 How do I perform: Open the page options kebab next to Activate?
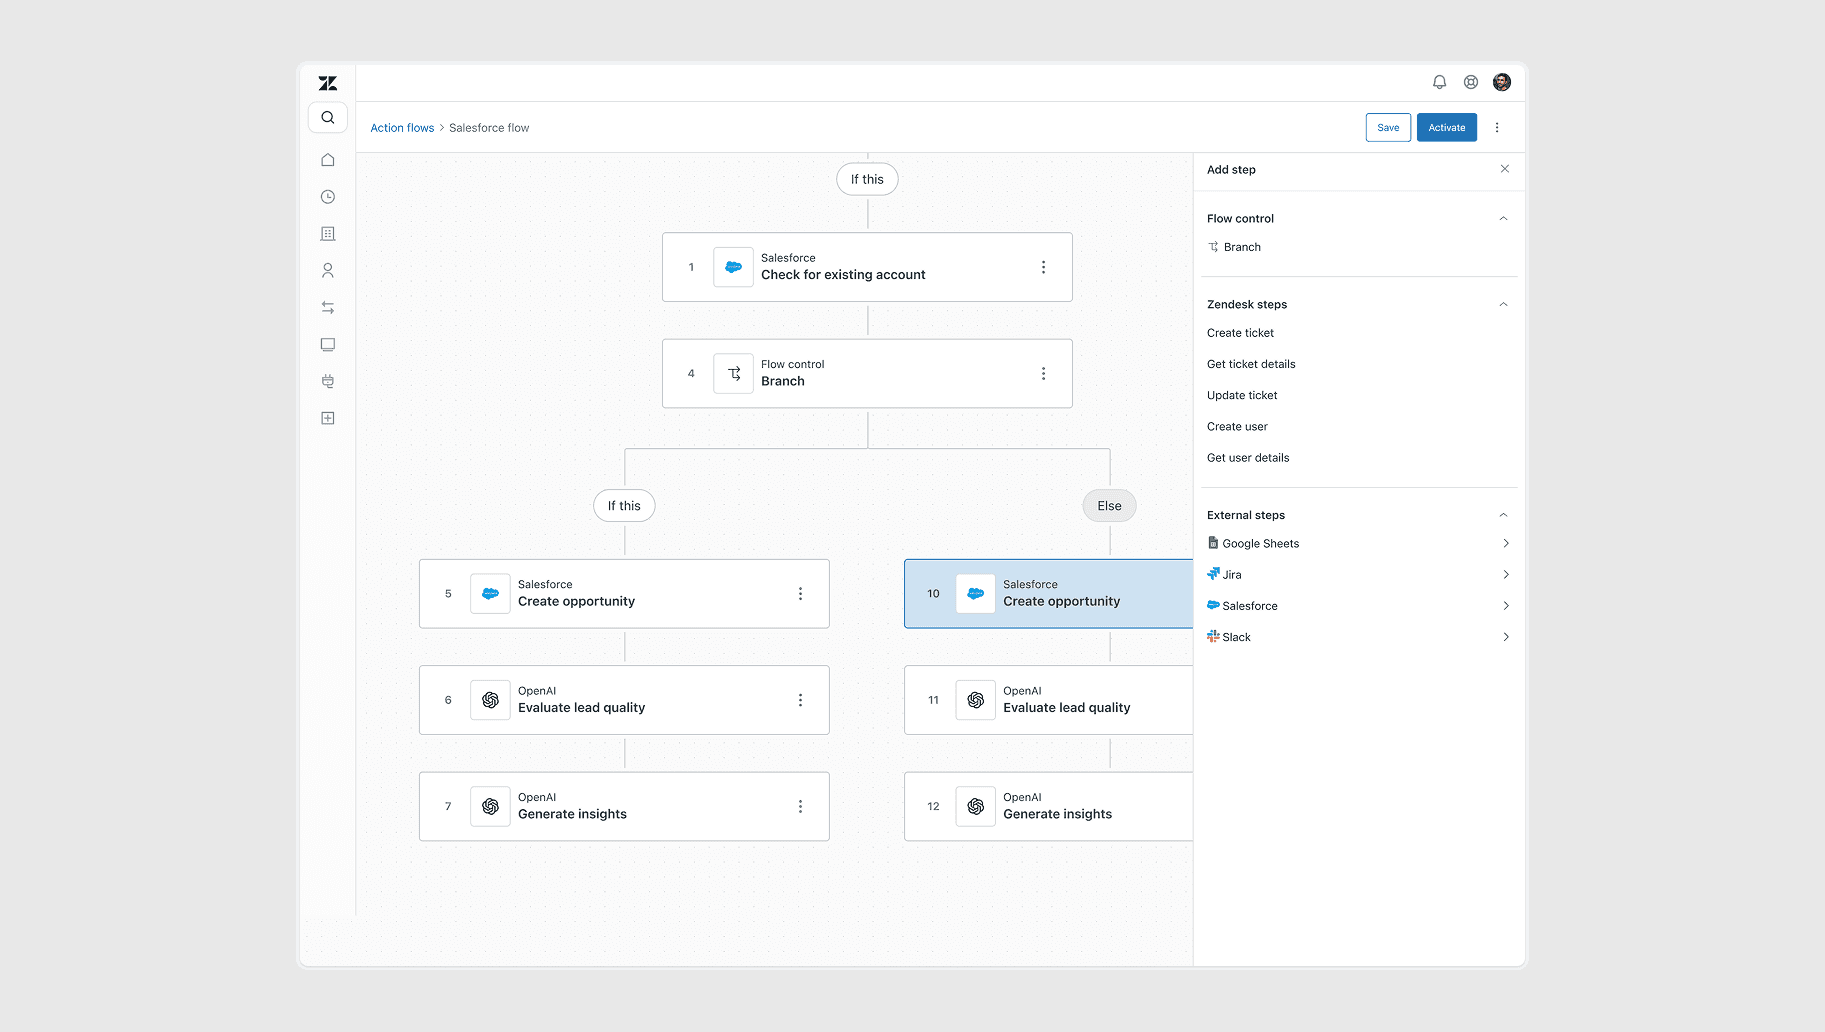click(x=1497, y=128)
